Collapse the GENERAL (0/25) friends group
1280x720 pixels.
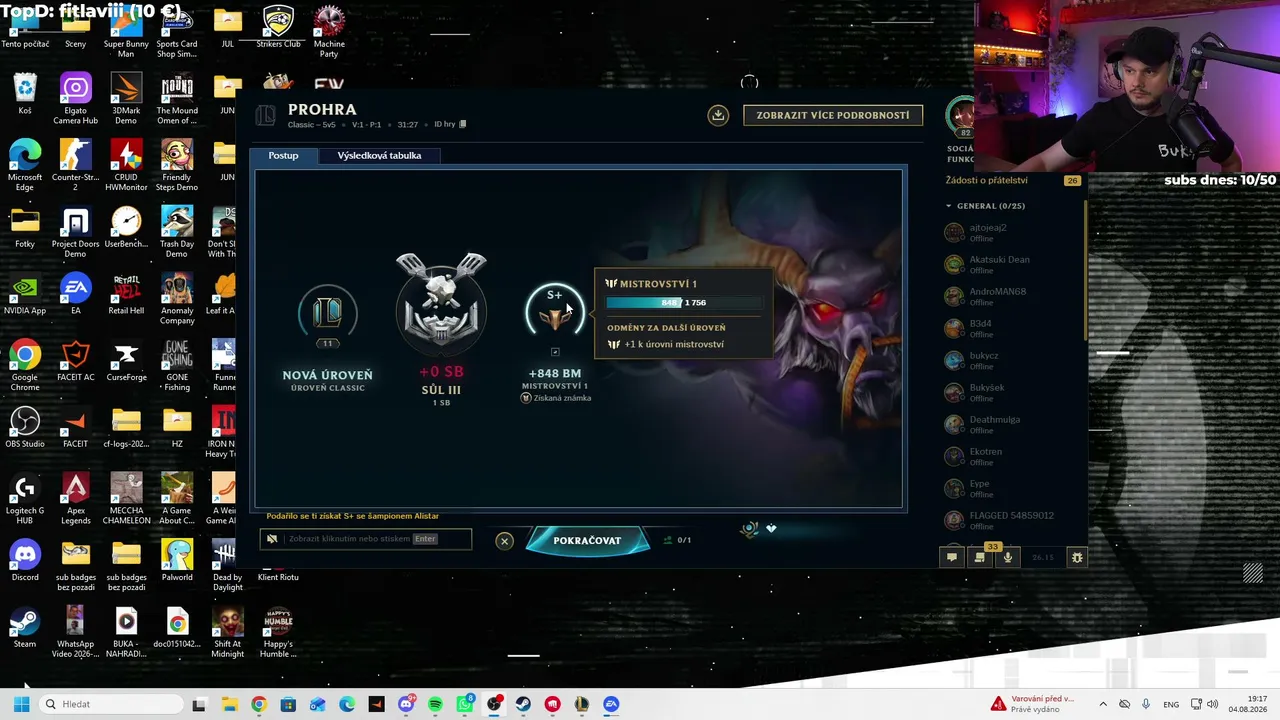985,206
